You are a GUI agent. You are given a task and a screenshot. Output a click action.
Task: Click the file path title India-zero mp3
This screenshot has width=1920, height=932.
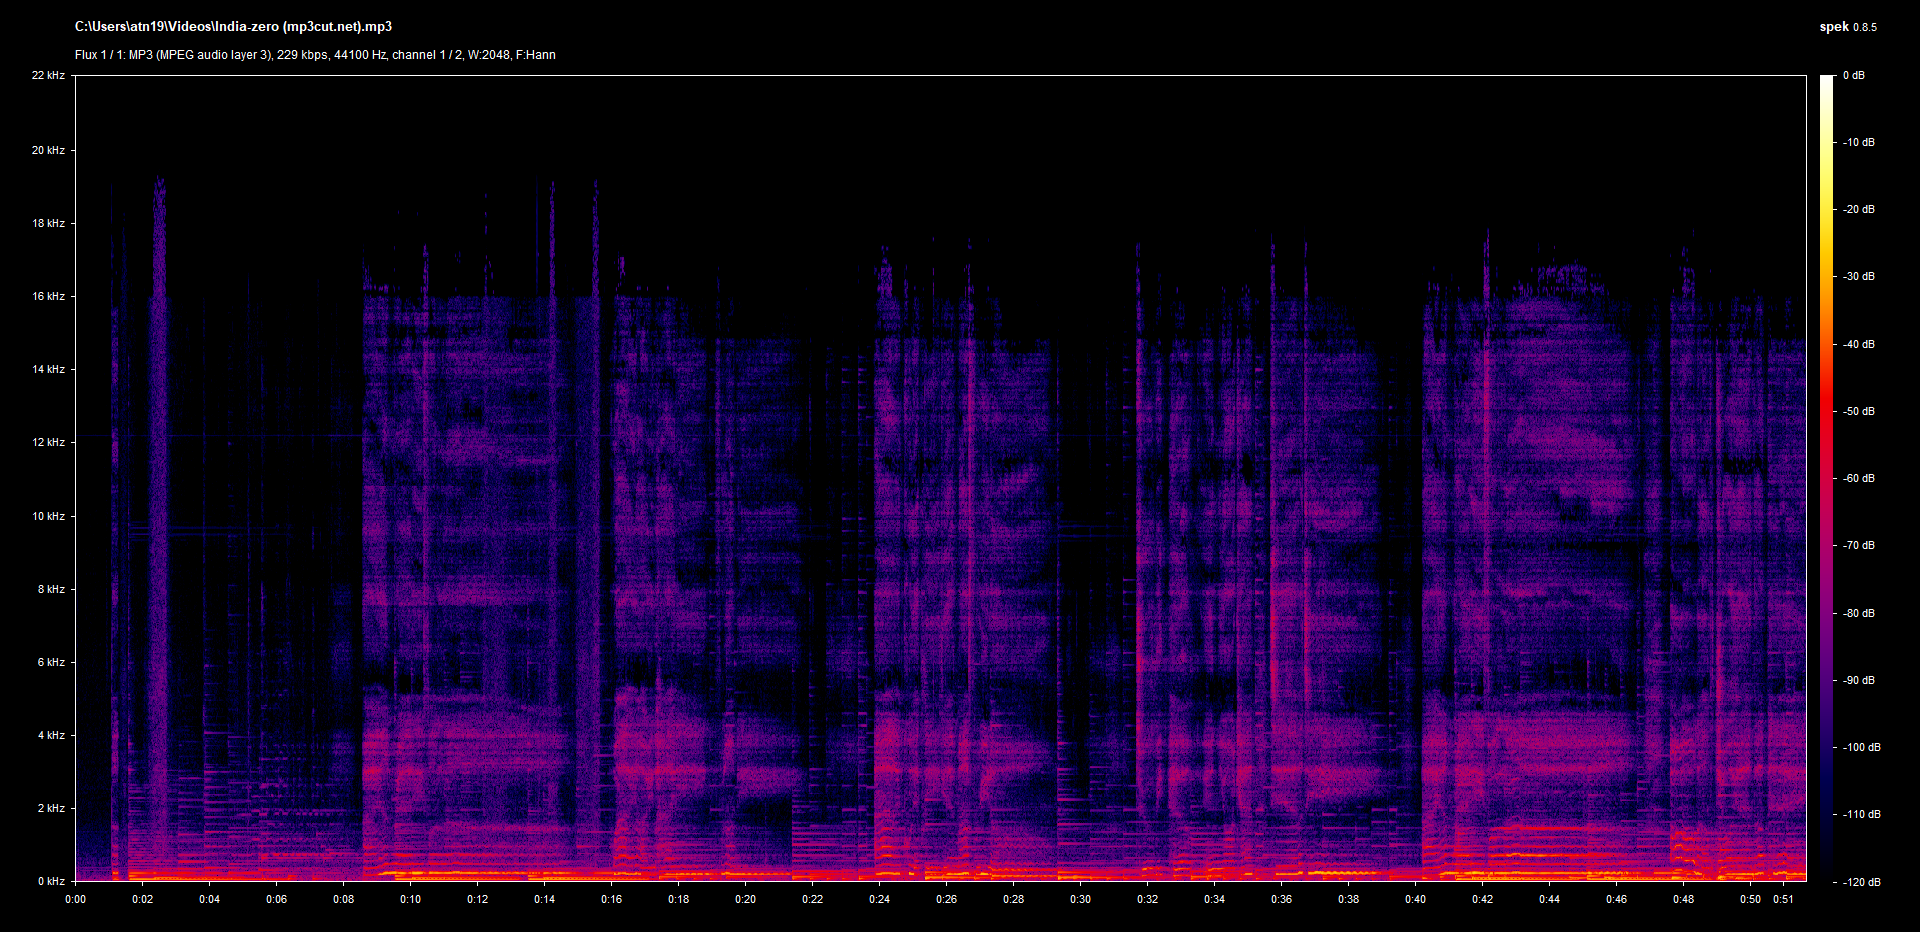point(233,27)
